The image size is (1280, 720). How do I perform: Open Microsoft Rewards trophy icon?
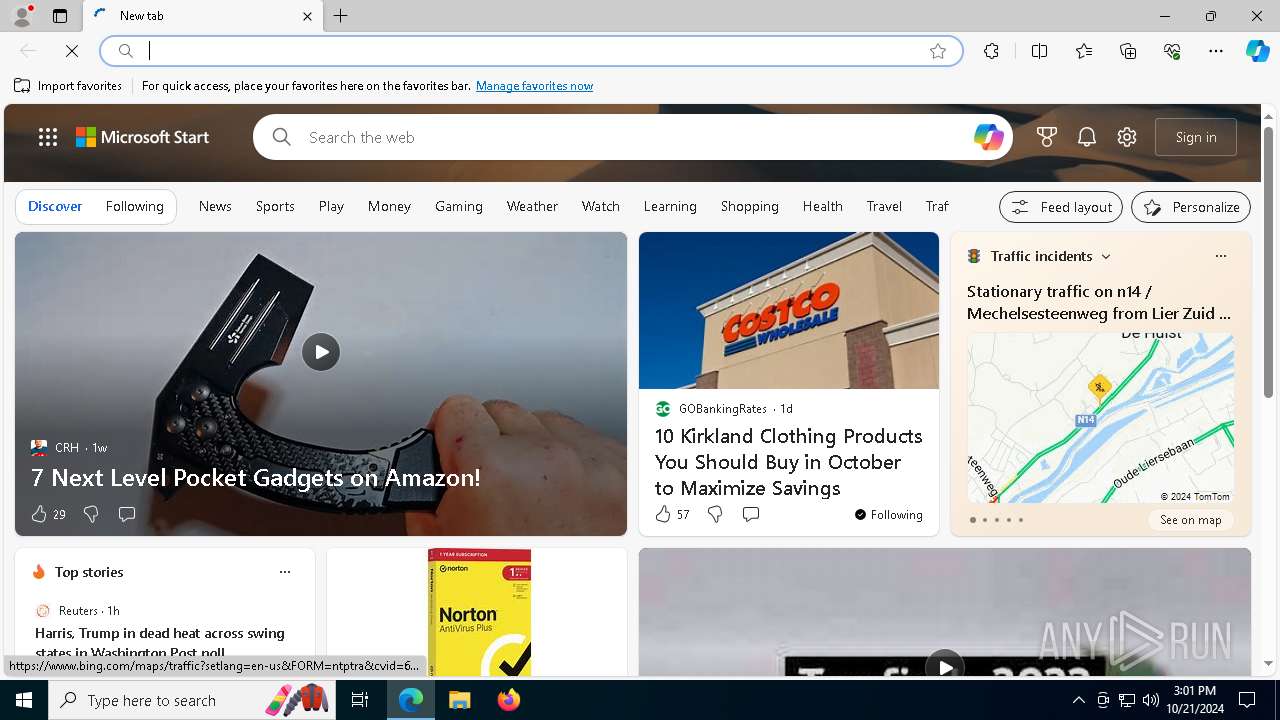1047,137
